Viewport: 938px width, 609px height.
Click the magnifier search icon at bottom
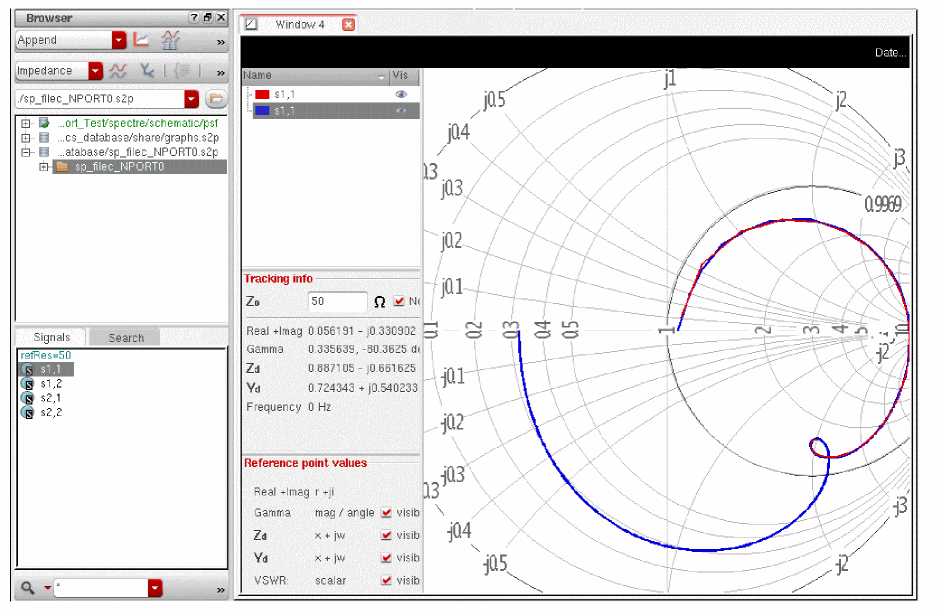tap(26, 589)
